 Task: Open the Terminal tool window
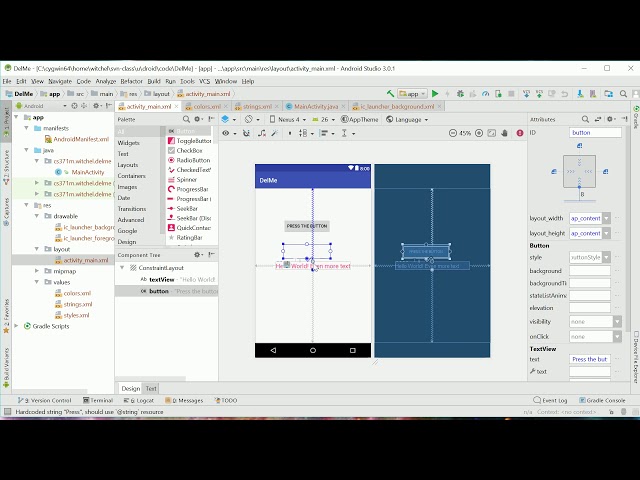coord(98,400)
